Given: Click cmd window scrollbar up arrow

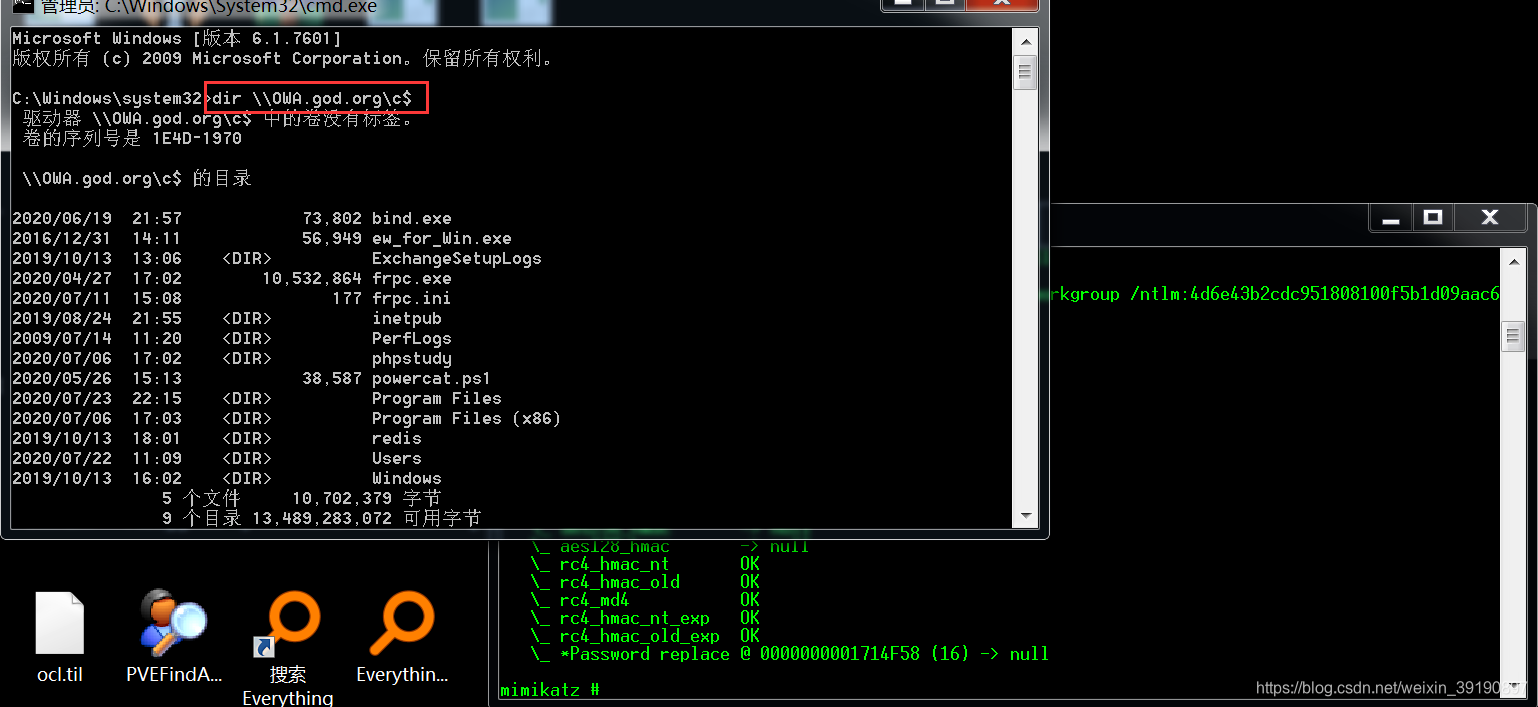Looking at the screenshot, I should click(1024, 42).
